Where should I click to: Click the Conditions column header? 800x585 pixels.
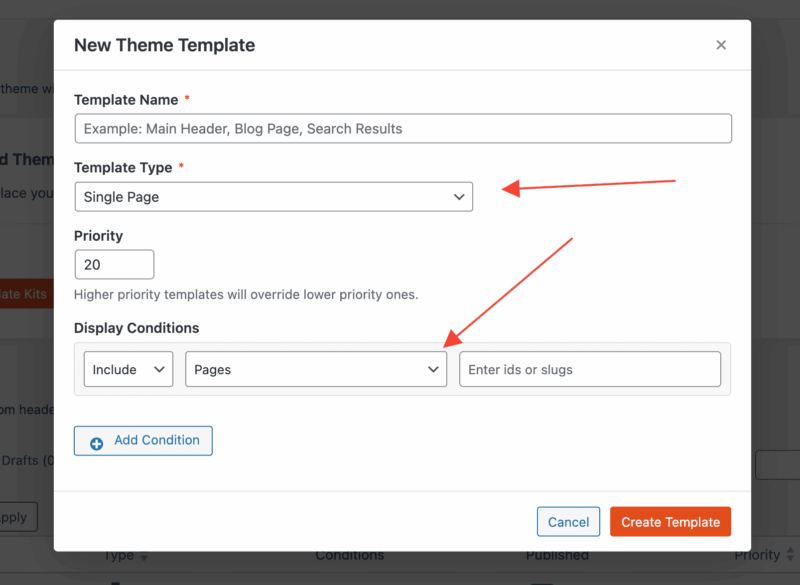(x=349, y=555)
